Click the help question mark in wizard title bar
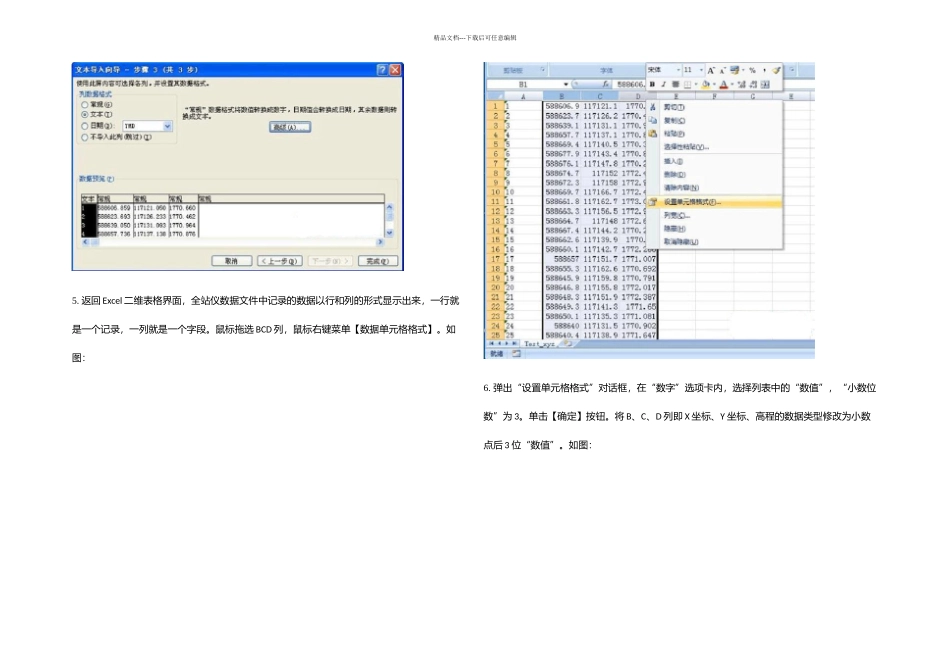Viewport: 950px width, 672px height. (382, 69)
